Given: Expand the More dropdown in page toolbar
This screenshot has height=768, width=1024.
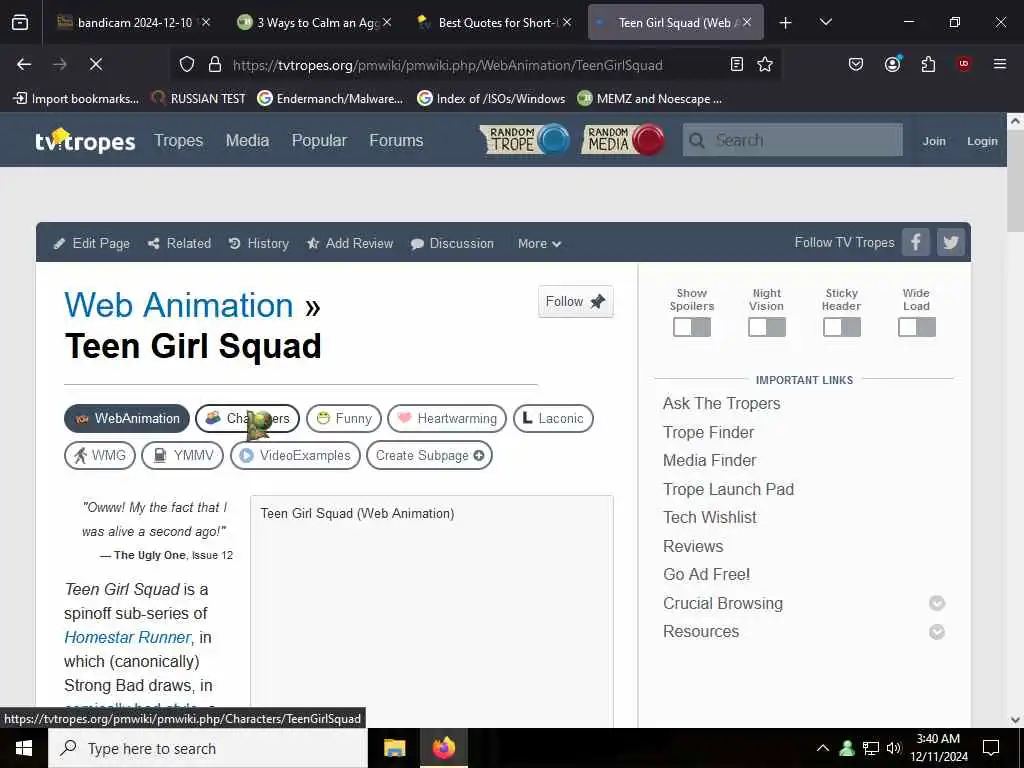Looking at the screenshot, I should pos(539,244).
